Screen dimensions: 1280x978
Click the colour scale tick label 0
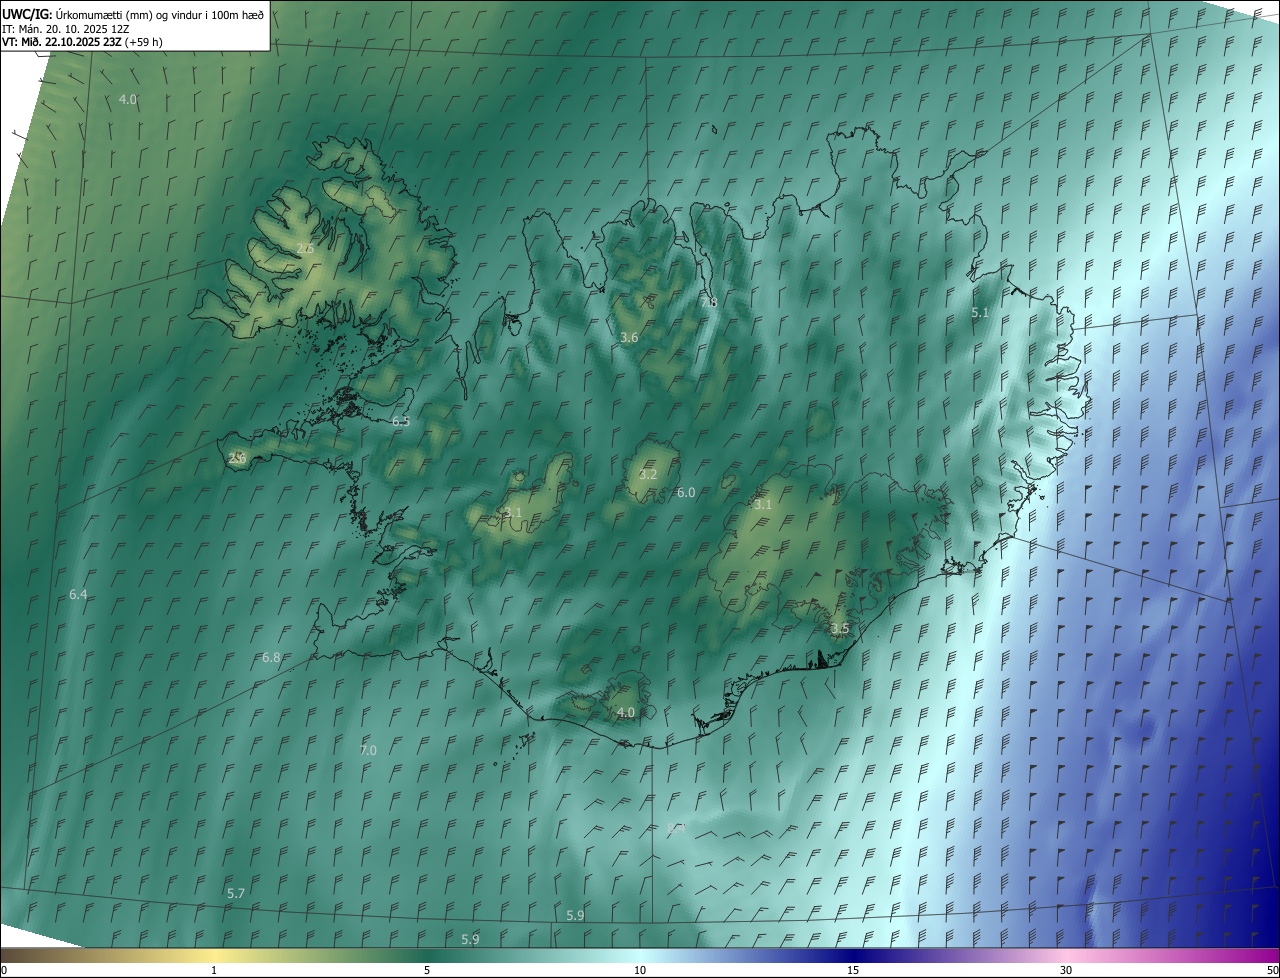point(4,970)
